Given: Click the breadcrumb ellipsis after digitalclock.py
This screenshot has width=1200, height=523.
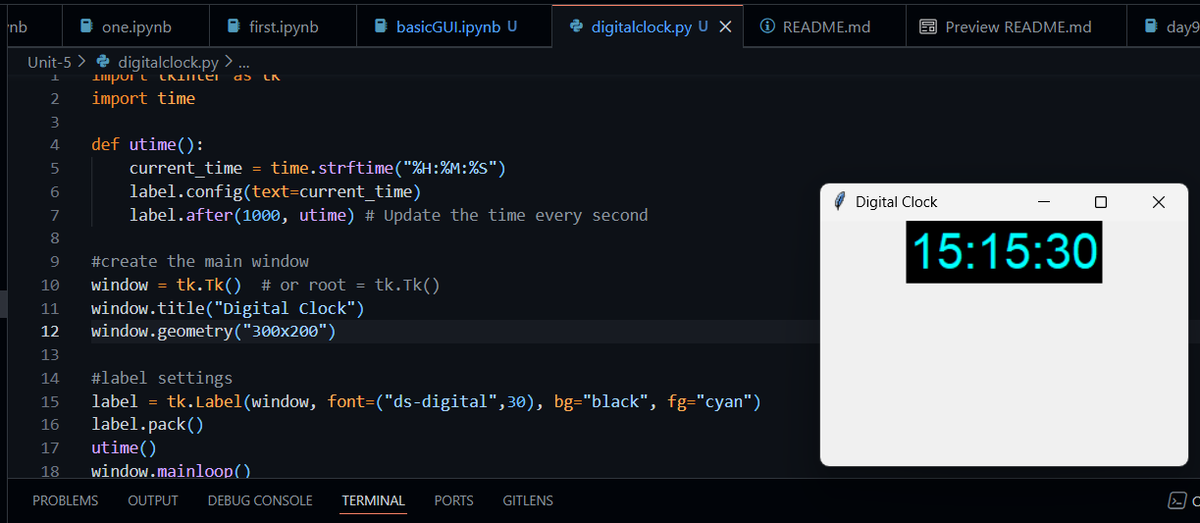Looking at the screenshot, I should click(244, 63).
